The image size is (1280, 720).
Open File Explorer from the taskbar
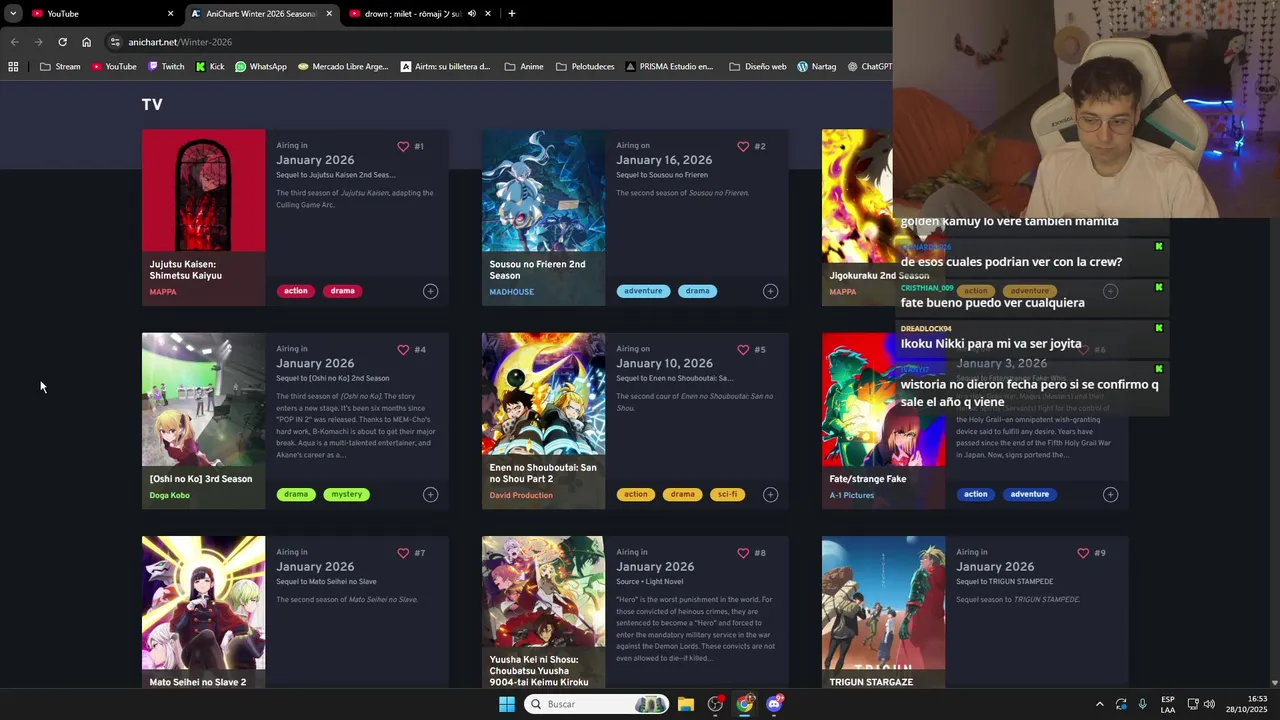(x=686, y=704)
